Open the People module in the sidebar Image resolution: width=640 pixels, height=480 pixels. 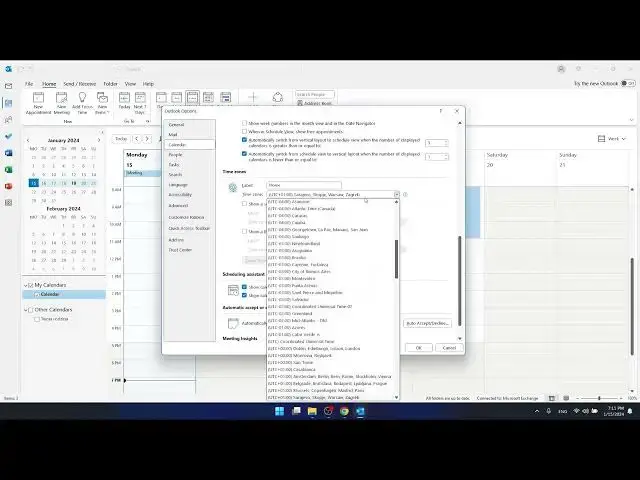(9, 120)
